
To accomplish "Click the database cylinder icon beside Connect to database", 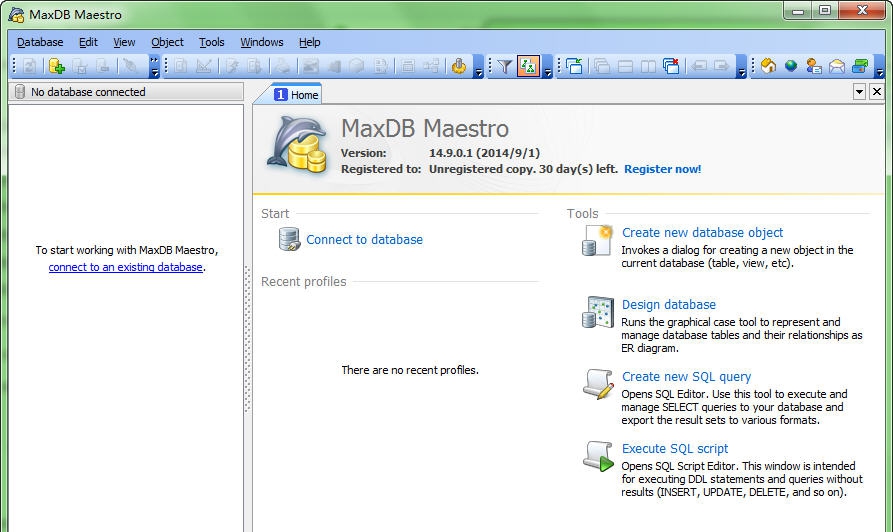I will click(289, 239).
